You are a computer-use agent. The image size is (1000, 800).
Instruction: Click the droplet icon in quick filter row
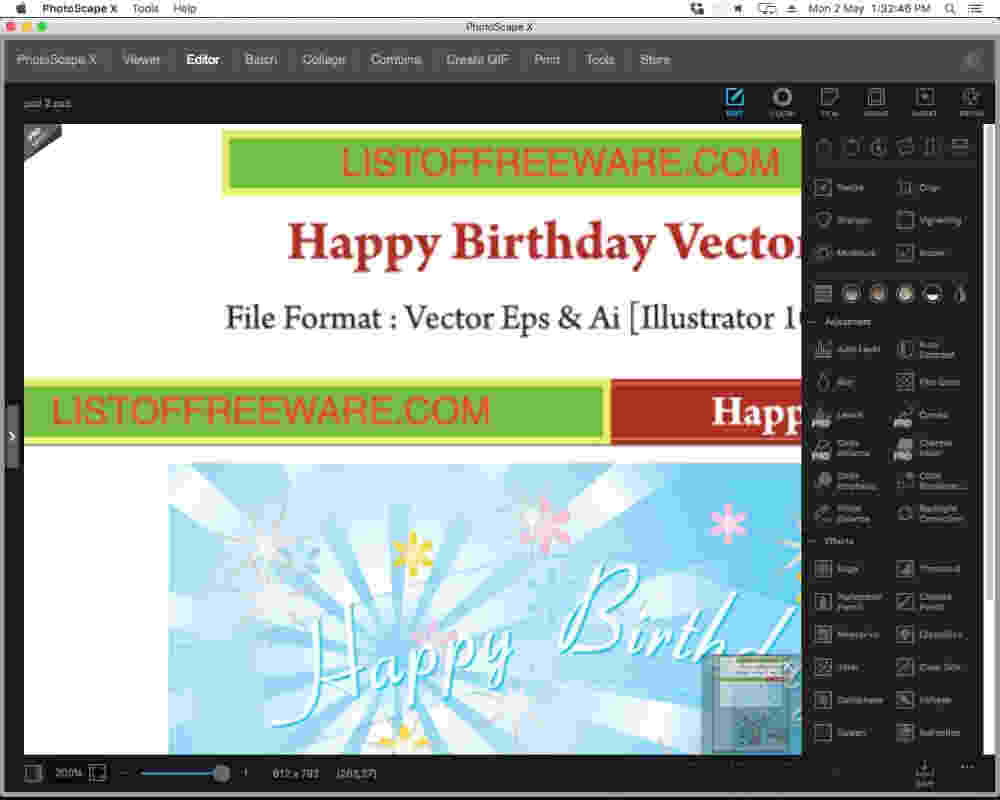pos(960,293)
